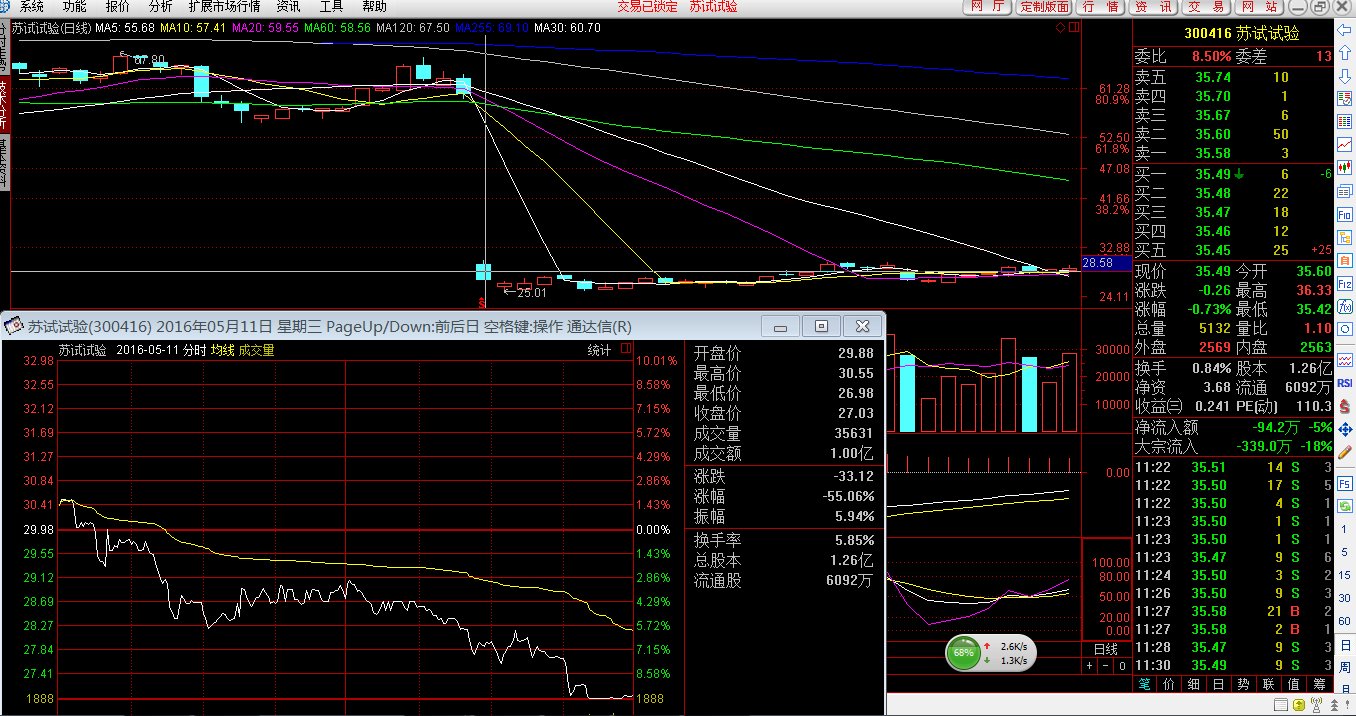The height and width of the screenshot is (716, 1356).
Task: Click the 定制版面 button
Action: click(x=1044, y=7)
